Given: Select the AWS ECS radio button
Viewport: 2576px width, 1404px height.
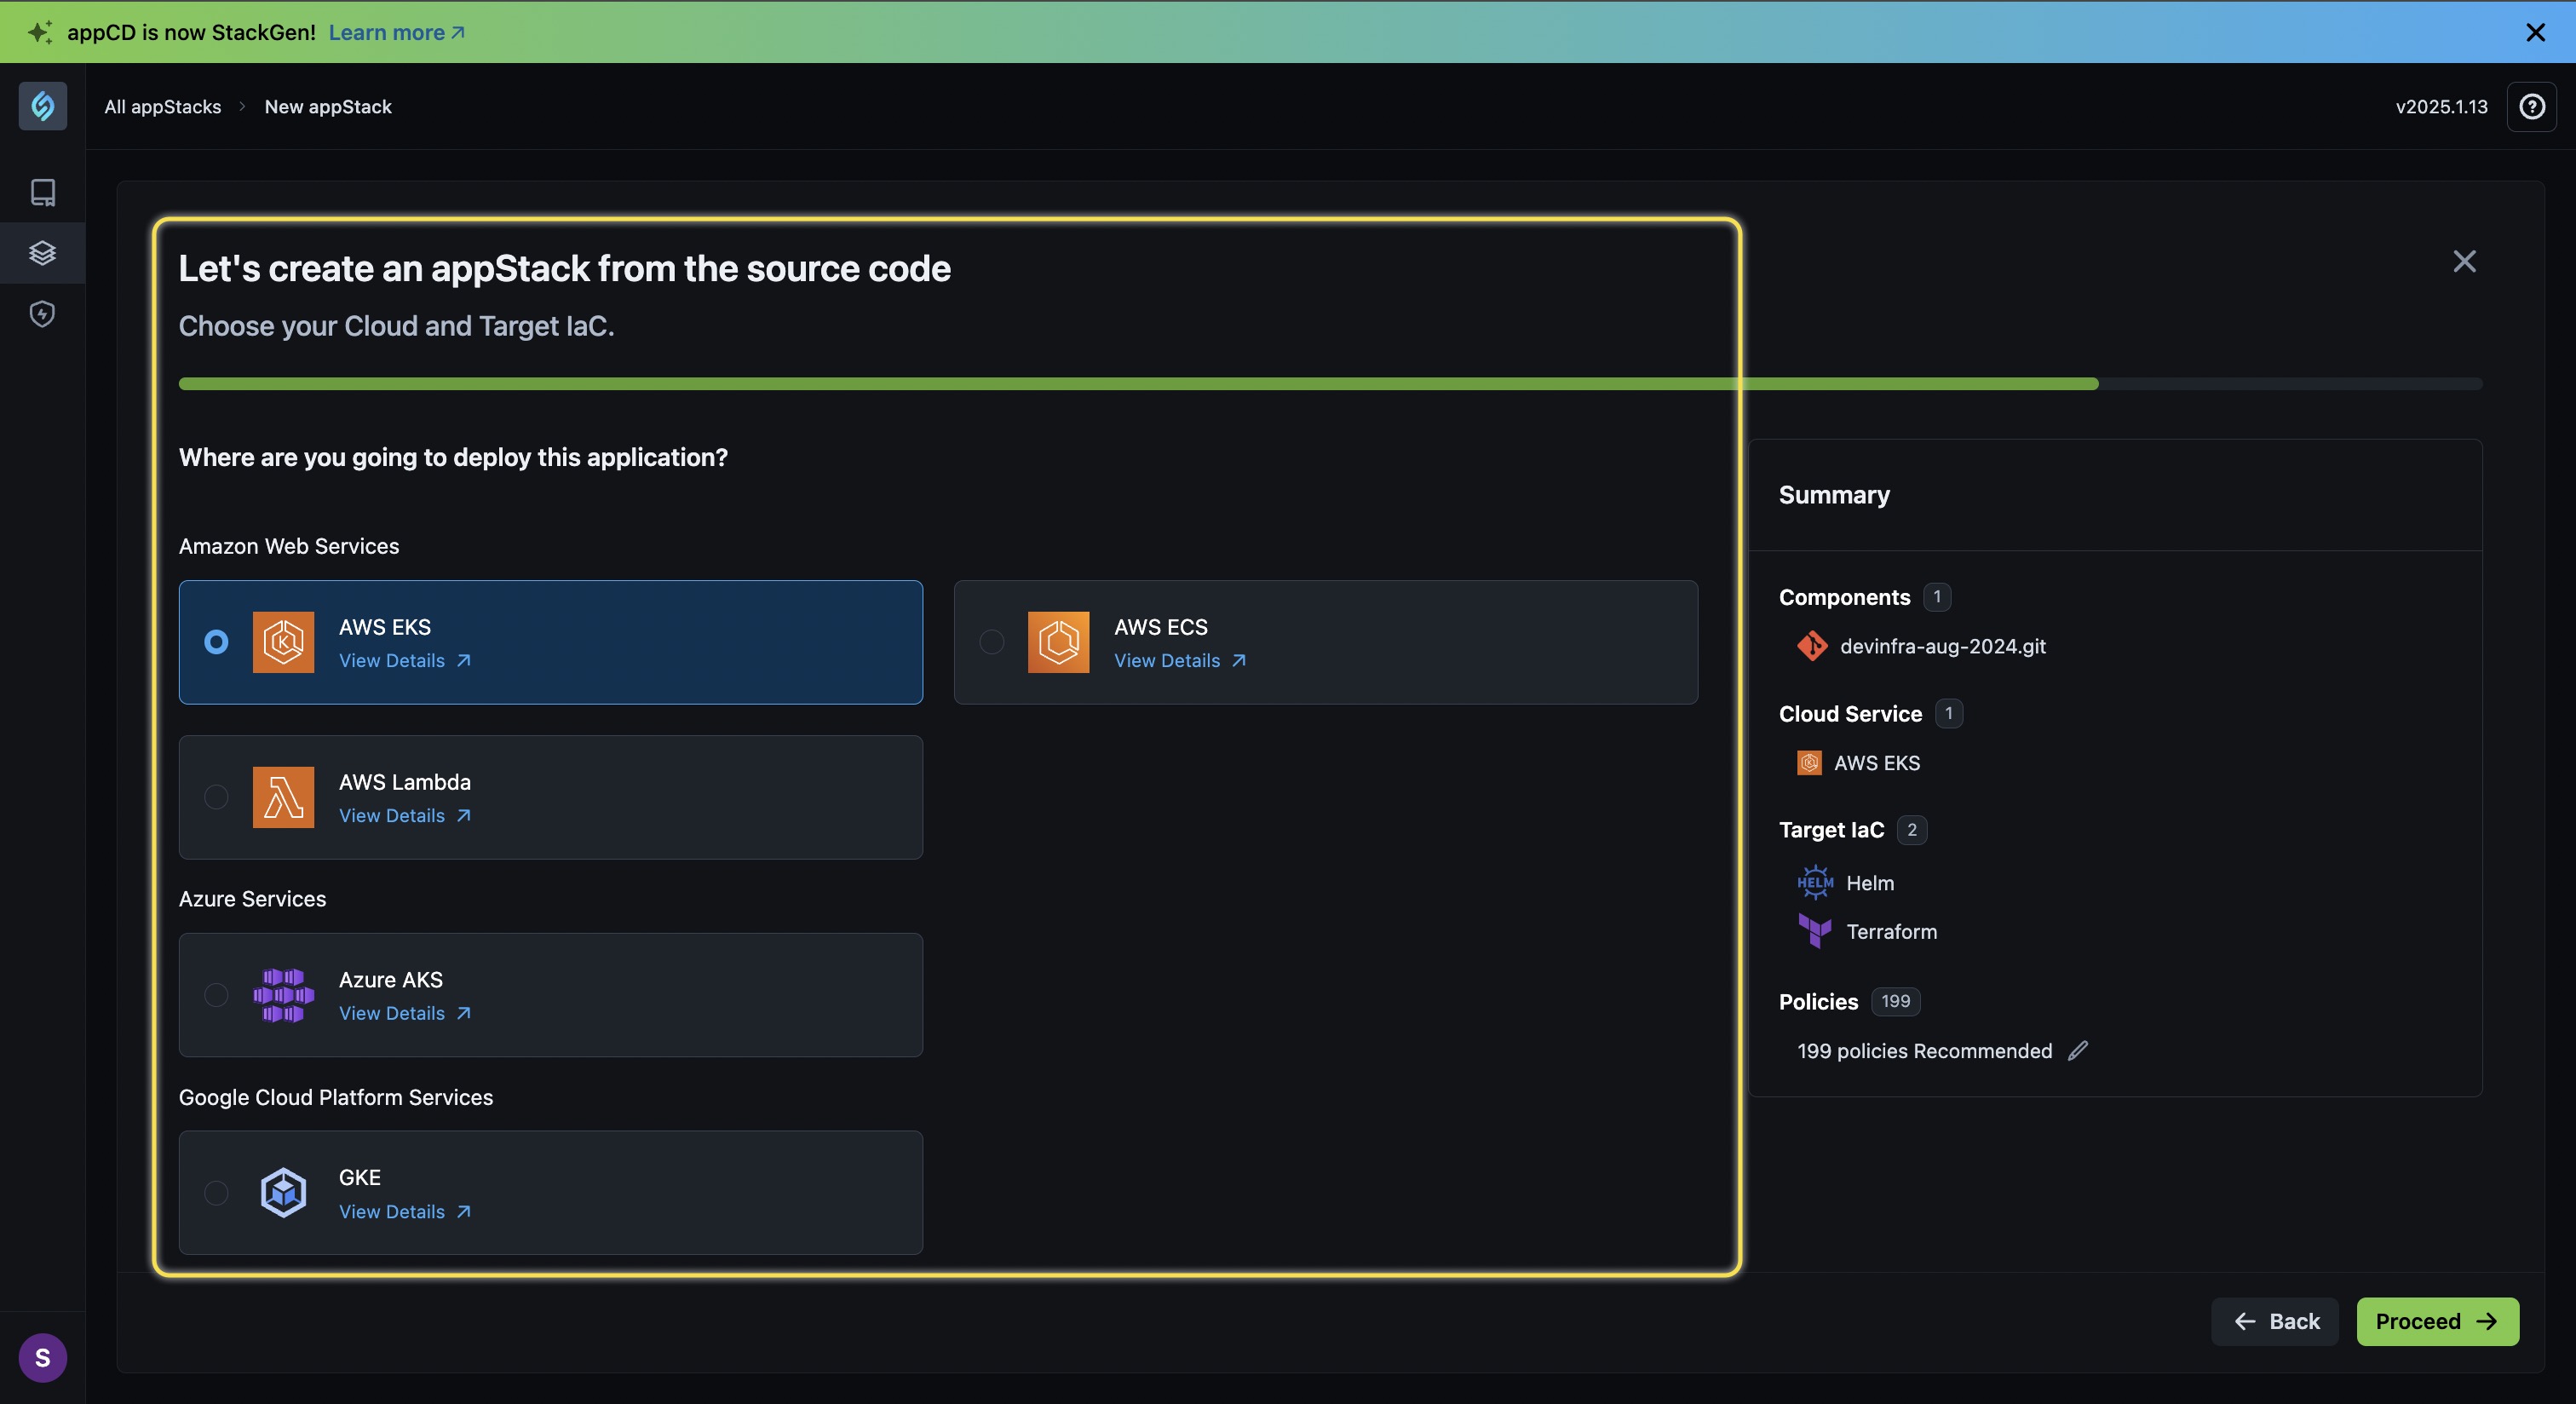Looking at the screenshot, I should (991, 642).
